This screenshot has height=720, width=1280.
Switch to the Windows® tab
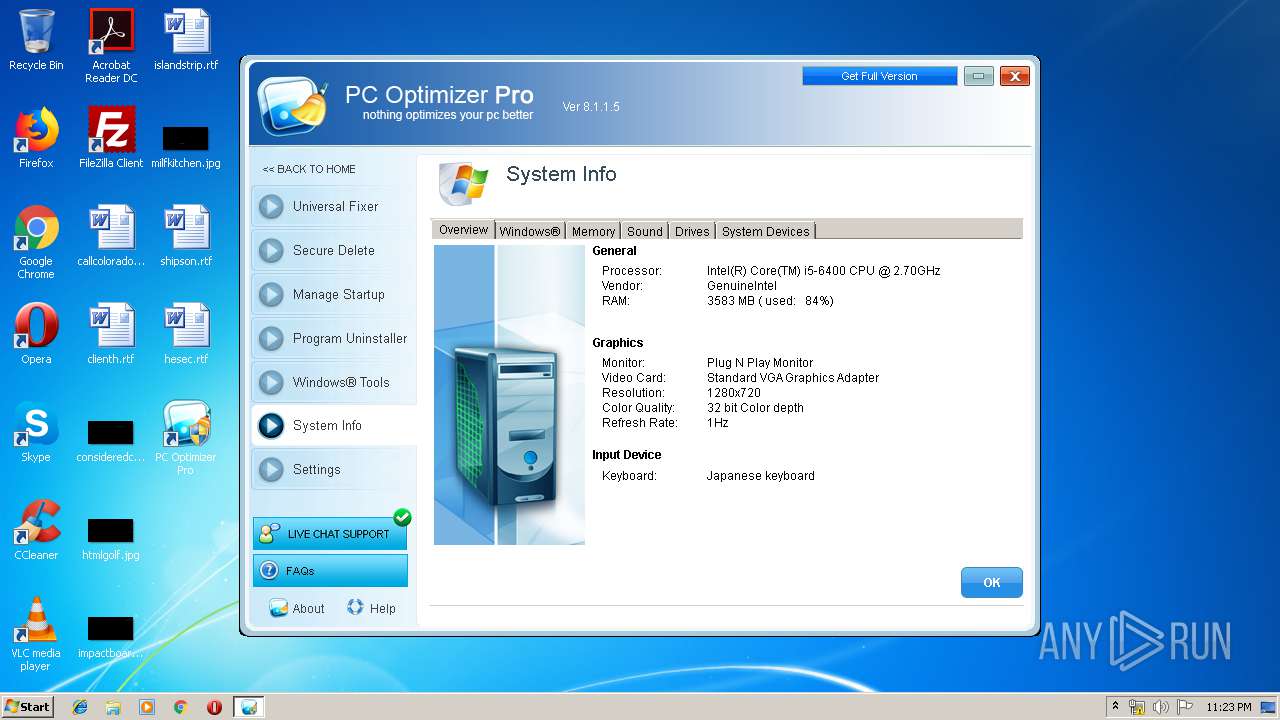pos(530,231)
